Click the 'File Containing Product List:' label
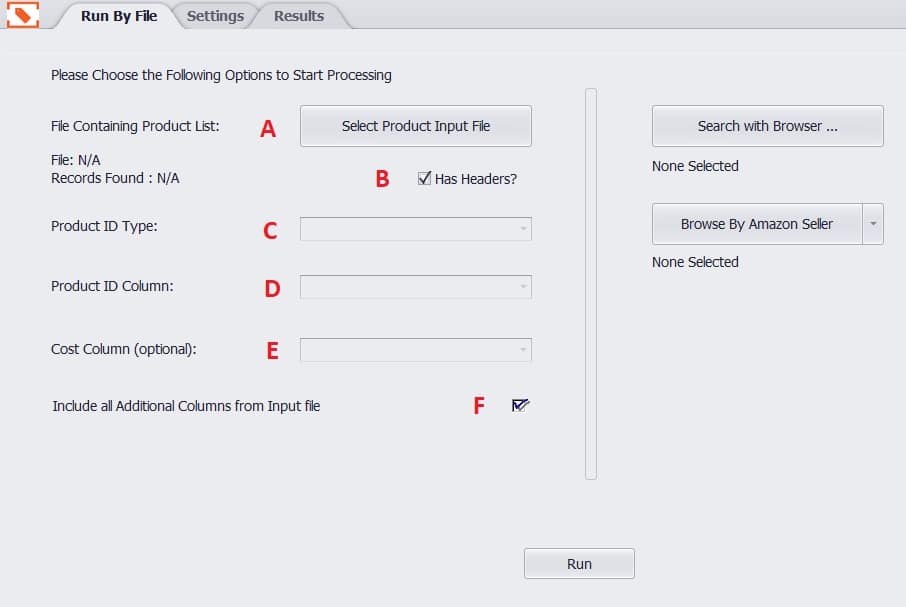This screenshot has height=607, width=906. pyautogui.click(x=135, y=126)
